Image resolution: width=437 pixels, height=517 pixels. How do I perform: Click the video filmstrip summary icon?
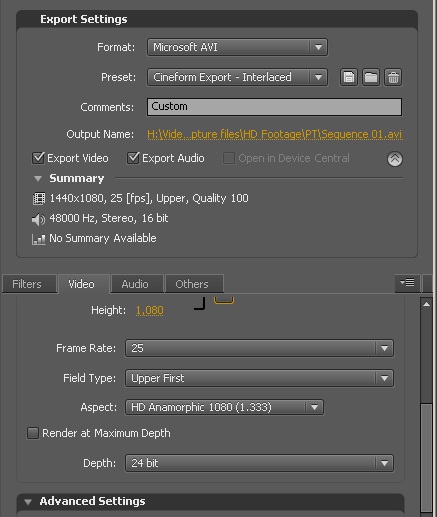(39, 199)
